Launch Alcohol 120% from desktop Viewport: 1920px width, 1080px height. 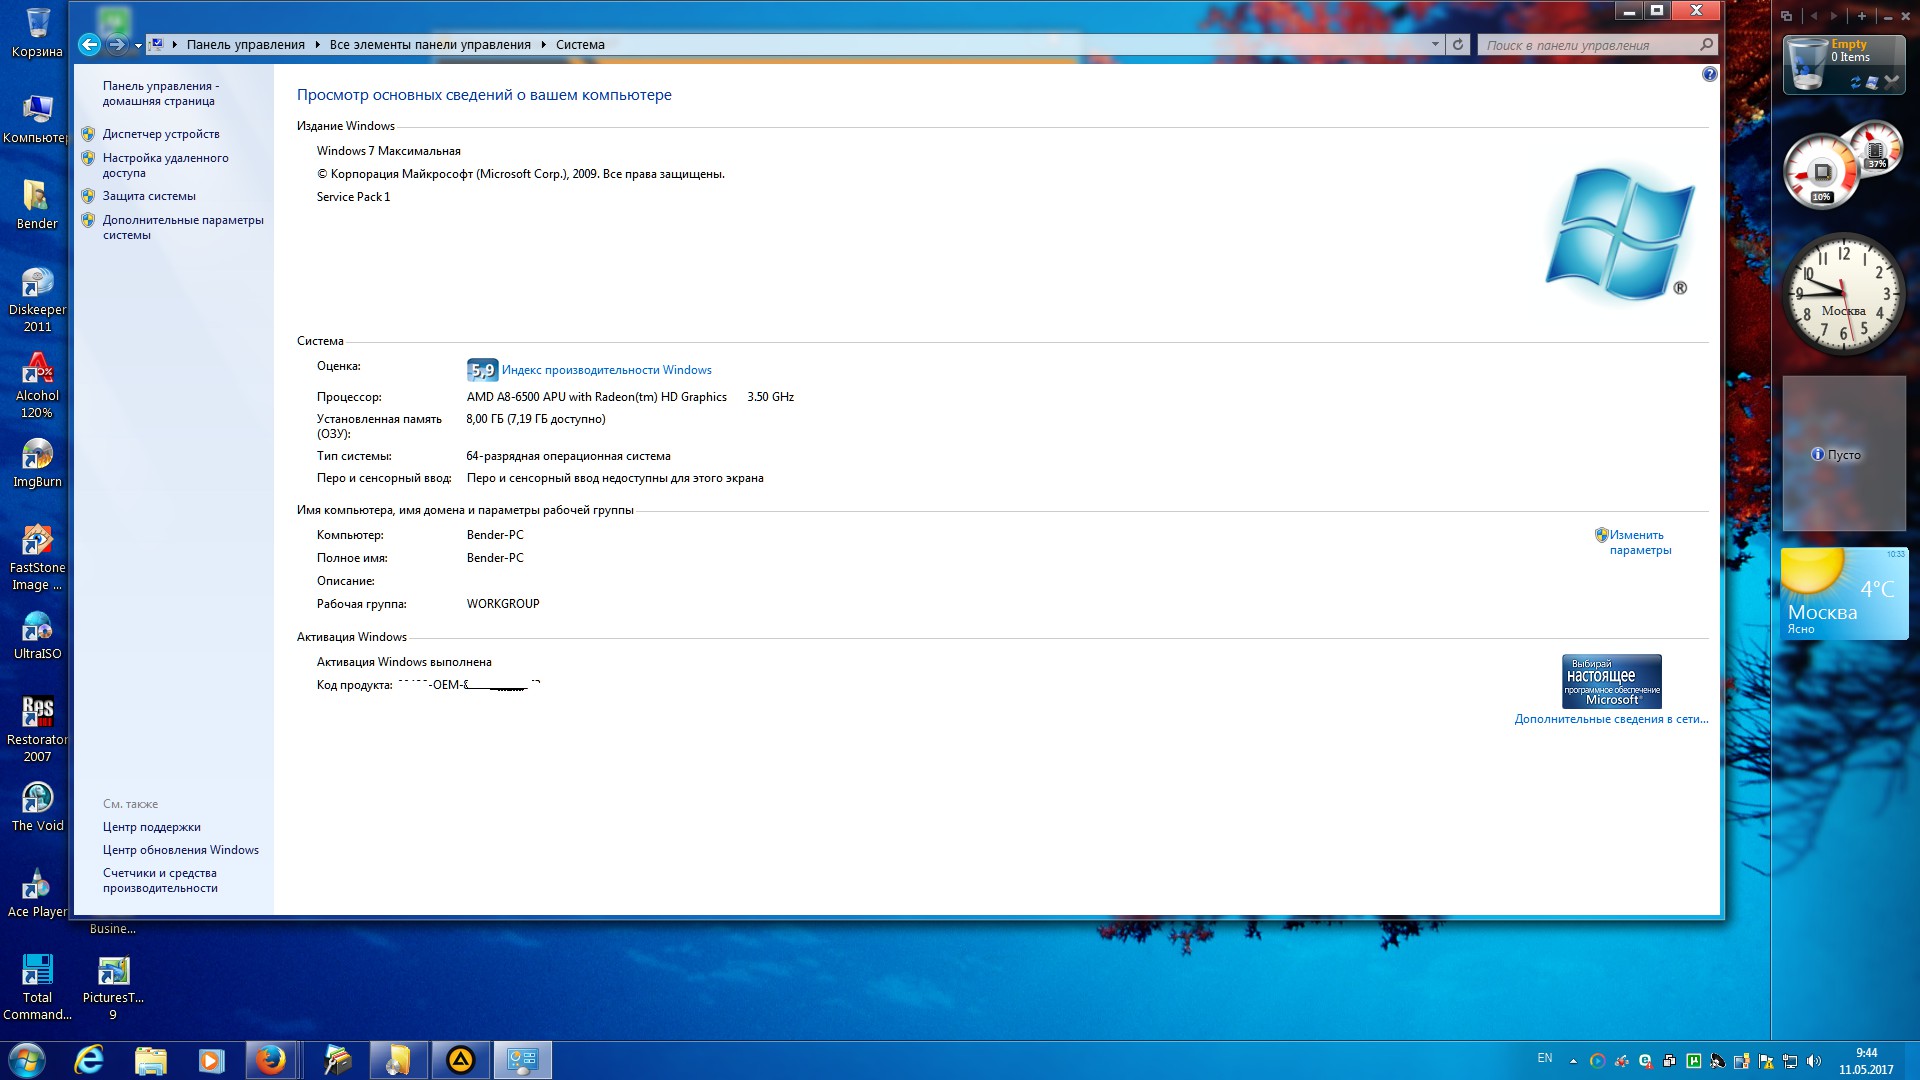(37, 385)
